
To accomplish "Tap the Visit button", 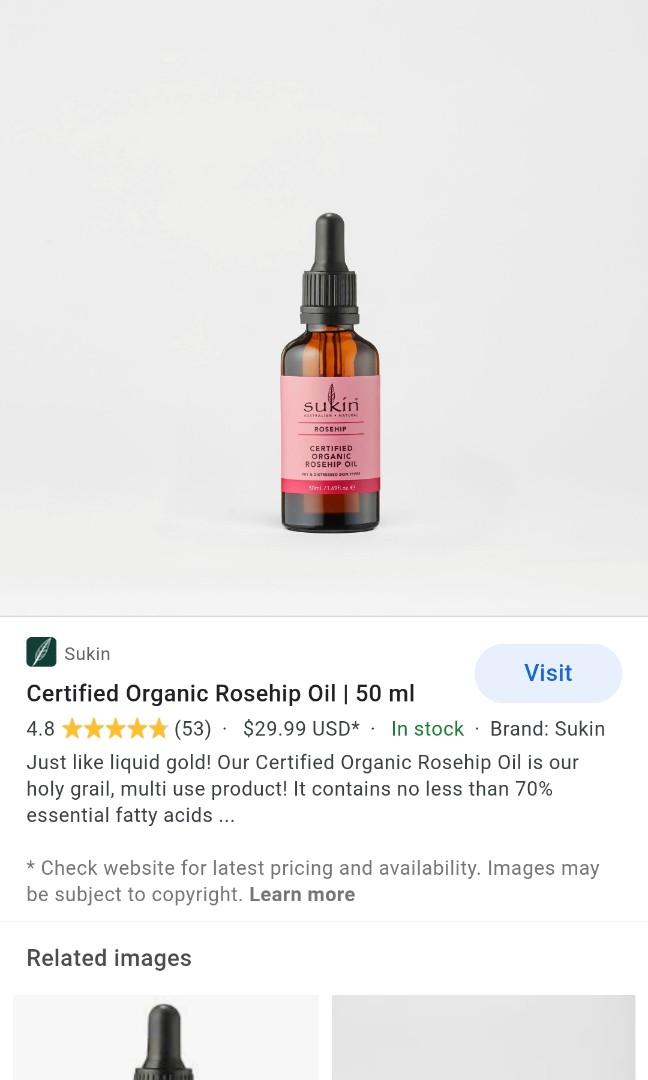I will 548,673.
